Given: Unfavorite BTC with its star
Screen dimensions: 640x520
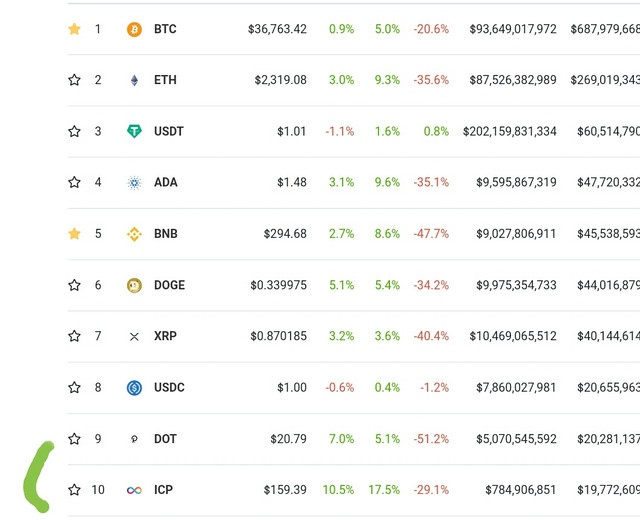Looking at the screenshot, I should click(74, 29).
